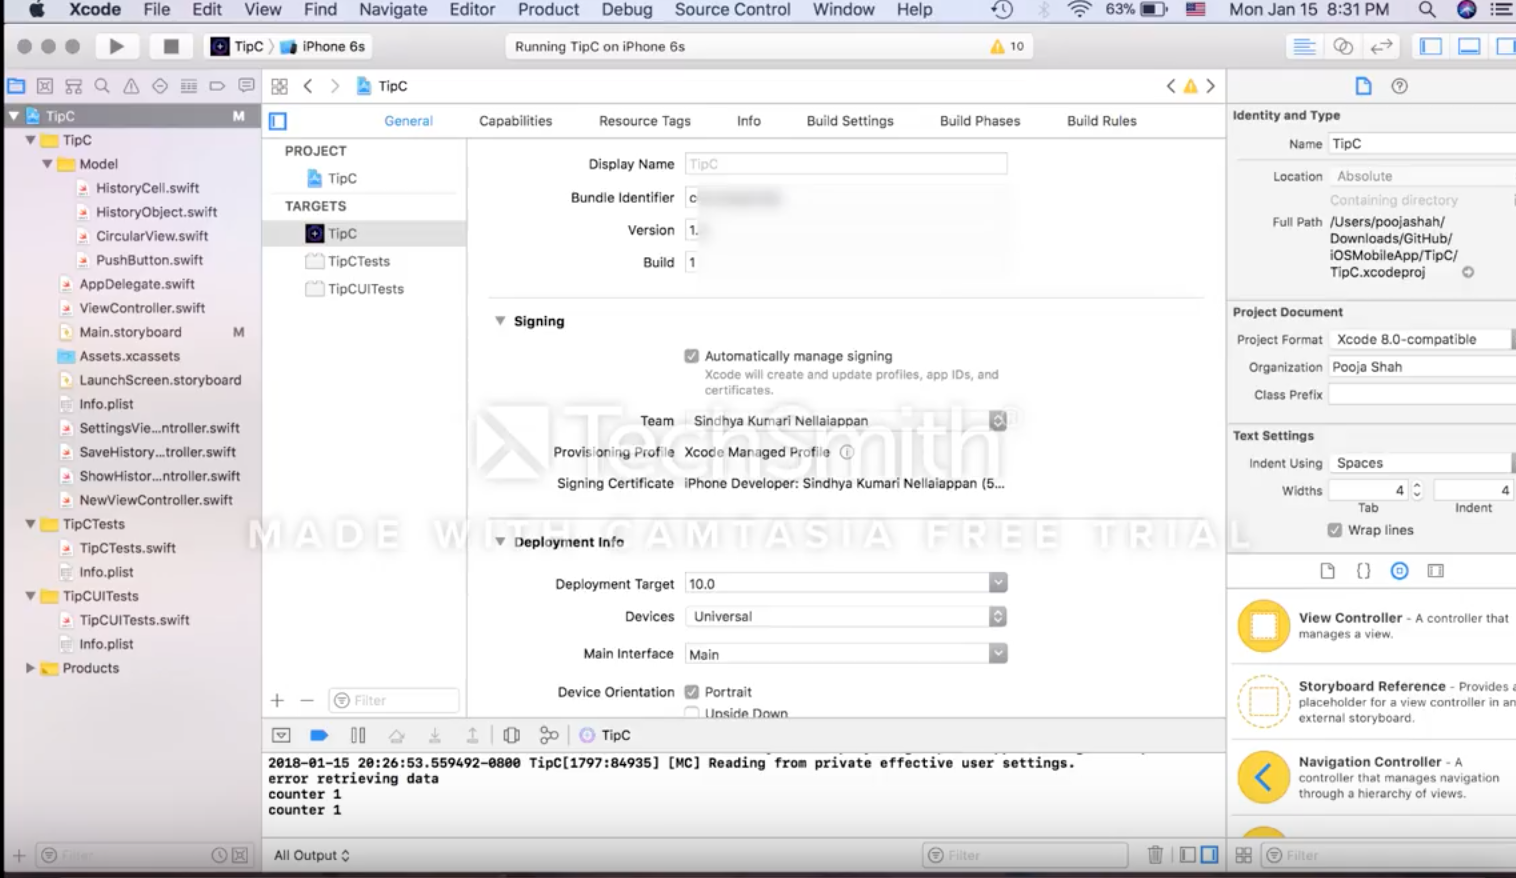Image resolution: width=1516 pixels, height=878 pixels.
Task: Show the Object library icon
Action: click(1399, 571)
